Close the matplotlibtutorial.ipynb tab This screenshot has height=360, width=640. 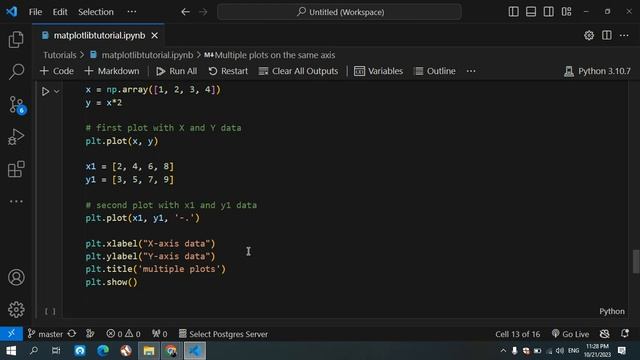[x=155, y=36]
